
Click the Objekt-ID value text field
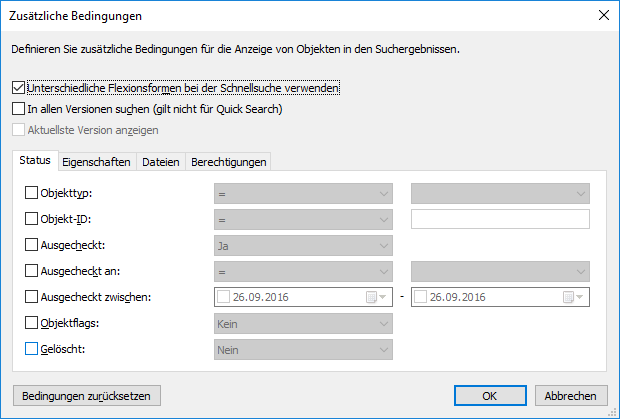(500, 219)
